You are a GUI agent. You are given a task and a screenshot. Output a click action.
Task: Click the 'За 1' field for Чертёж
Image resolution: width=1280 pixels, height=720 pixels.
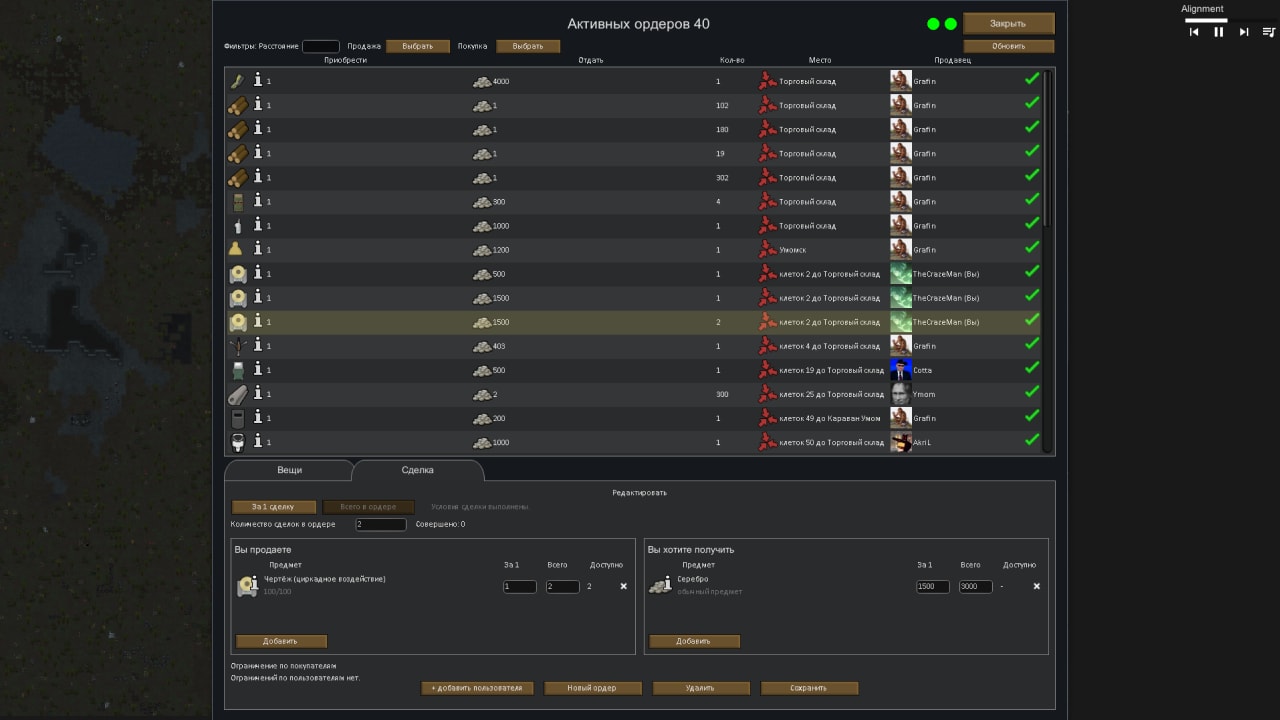click(520, 586)
